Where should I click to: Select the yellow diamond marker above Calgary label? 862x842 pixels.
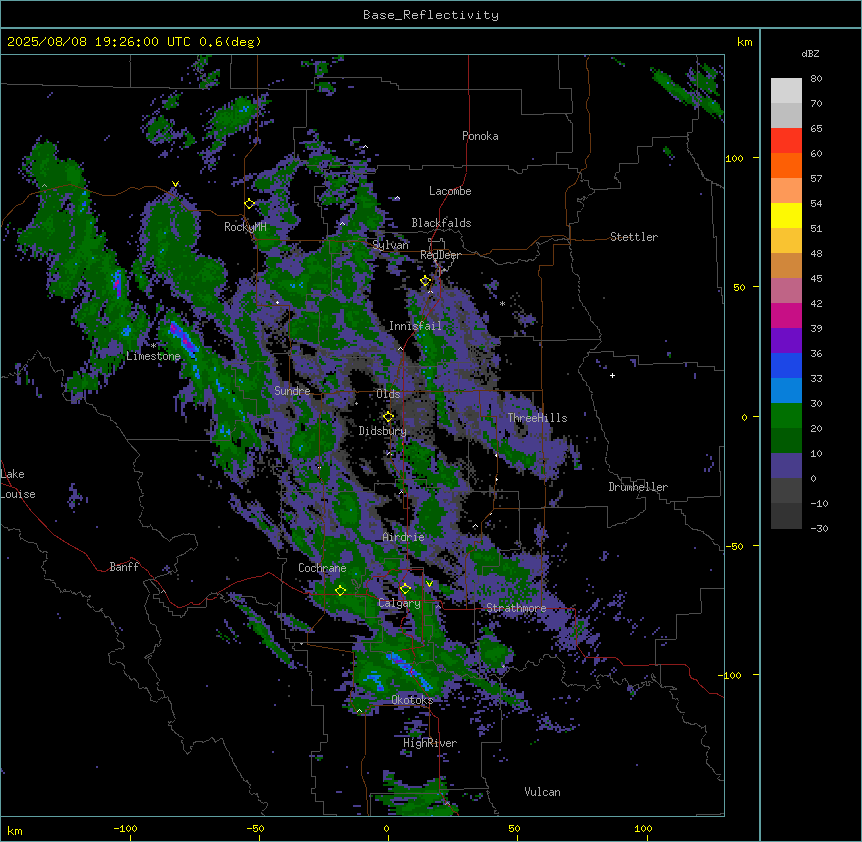[x=405, y=589]
